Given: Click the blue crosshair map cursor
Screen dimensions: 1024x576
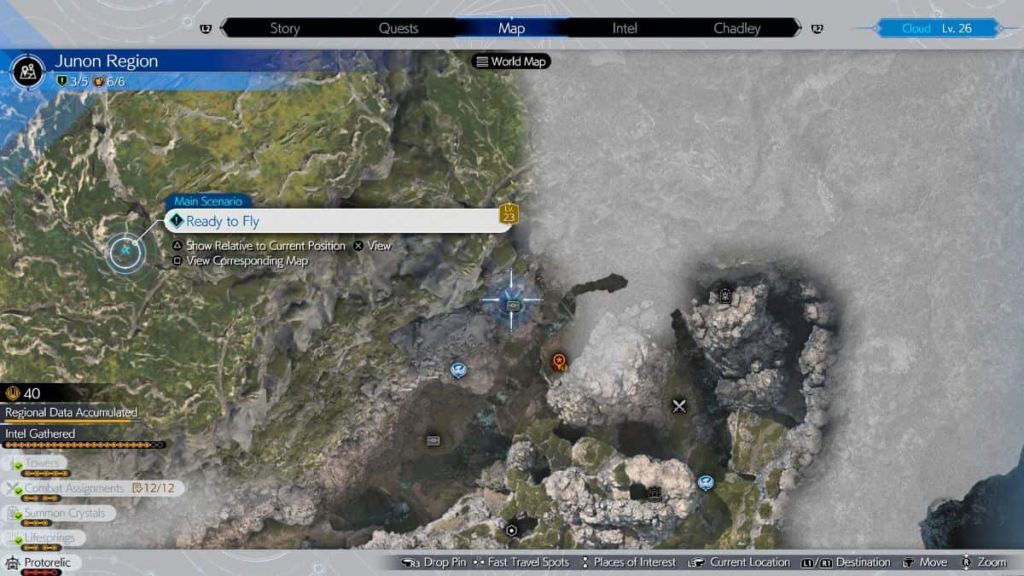Looking at the screenshot, I should (x=512, y=302).
